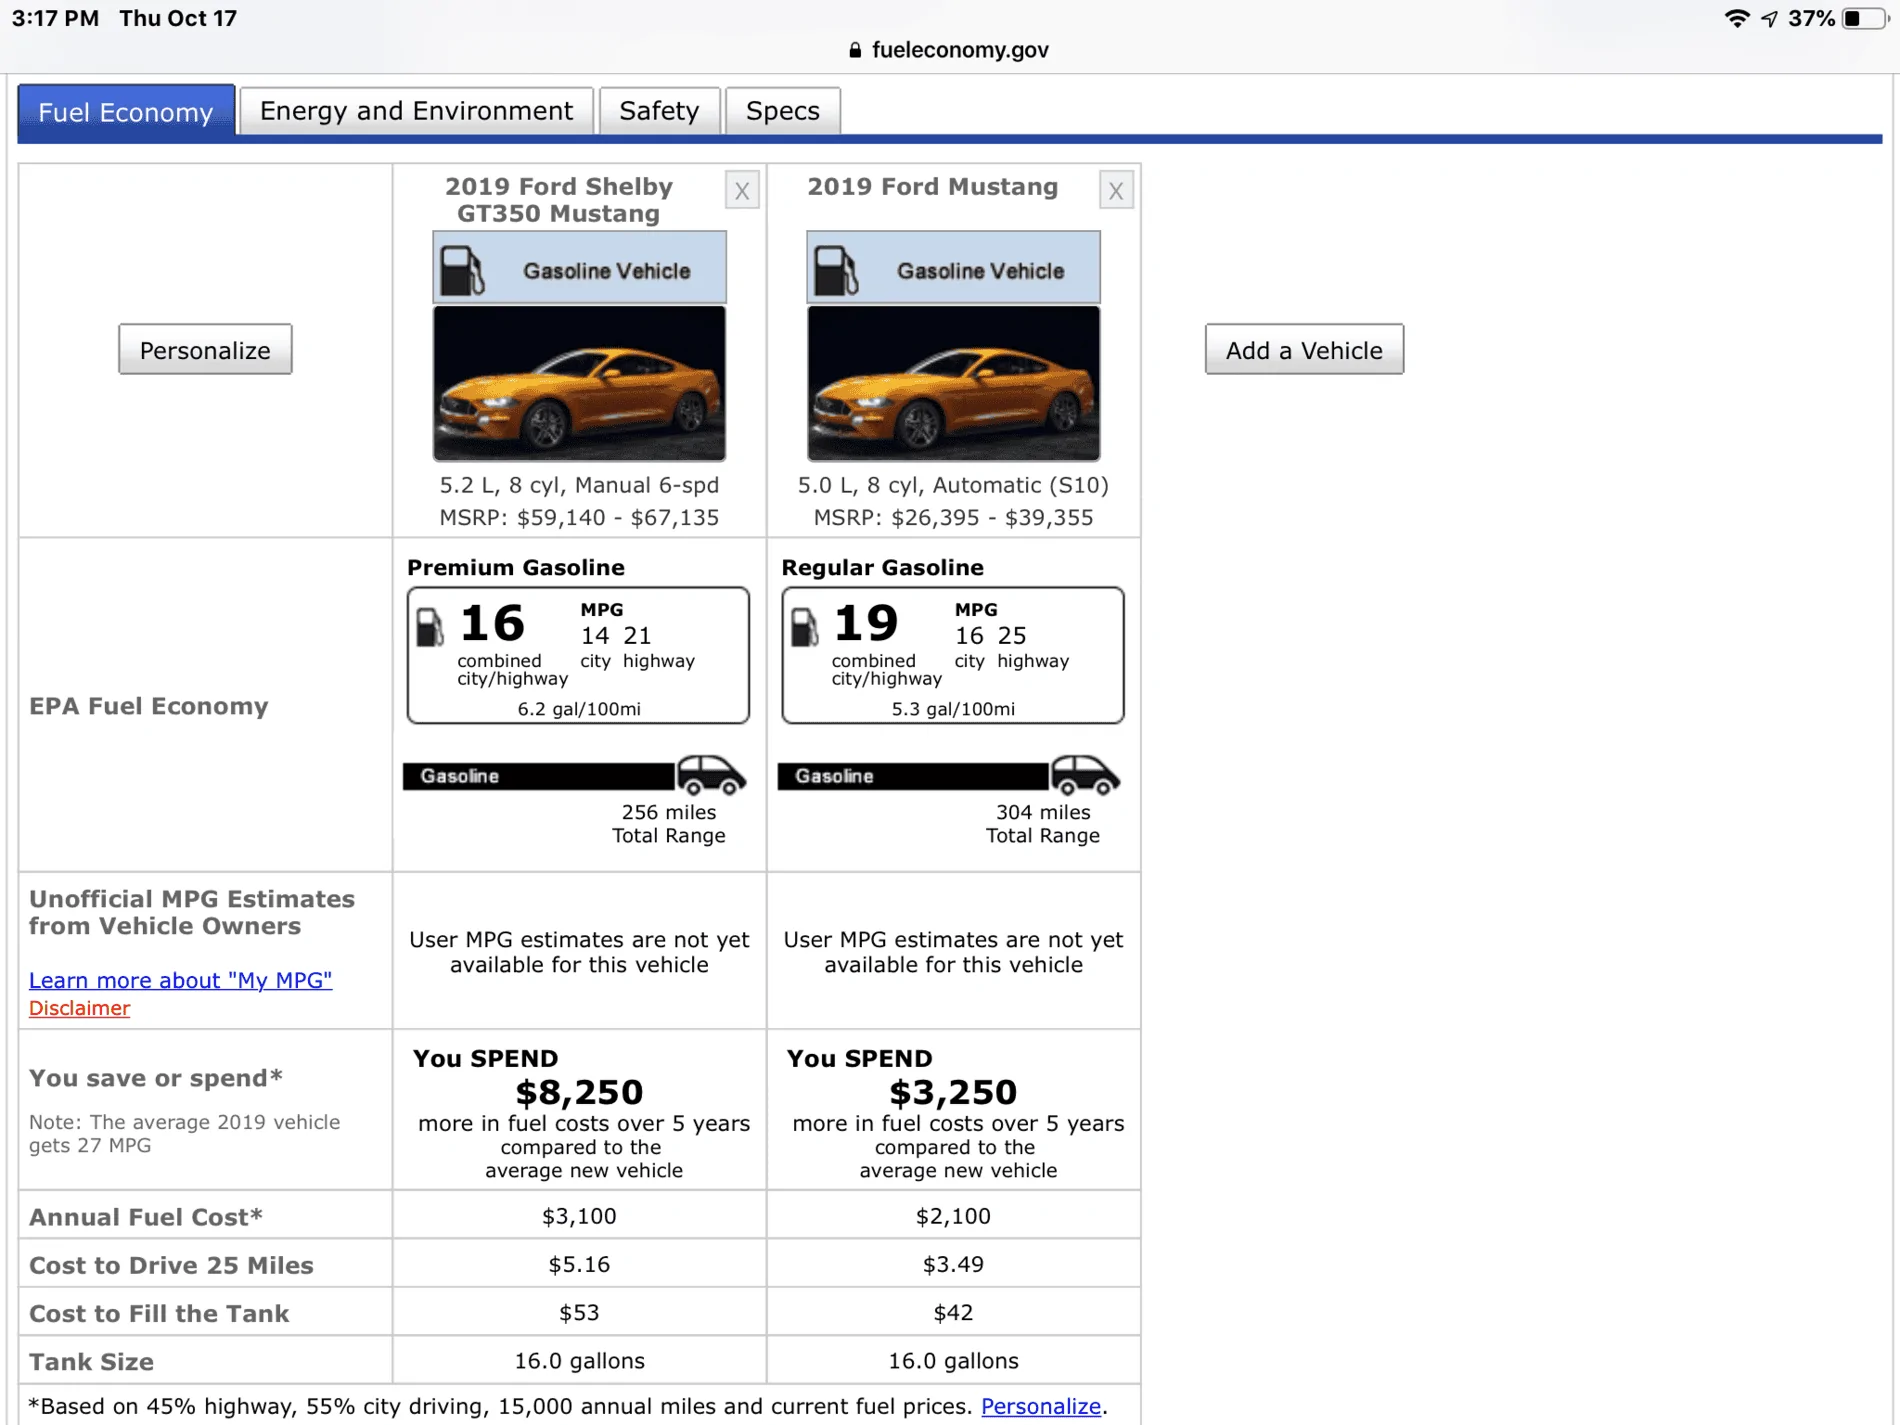
Task: Tap the battery icon in status bar
Action: (1864, 19)
